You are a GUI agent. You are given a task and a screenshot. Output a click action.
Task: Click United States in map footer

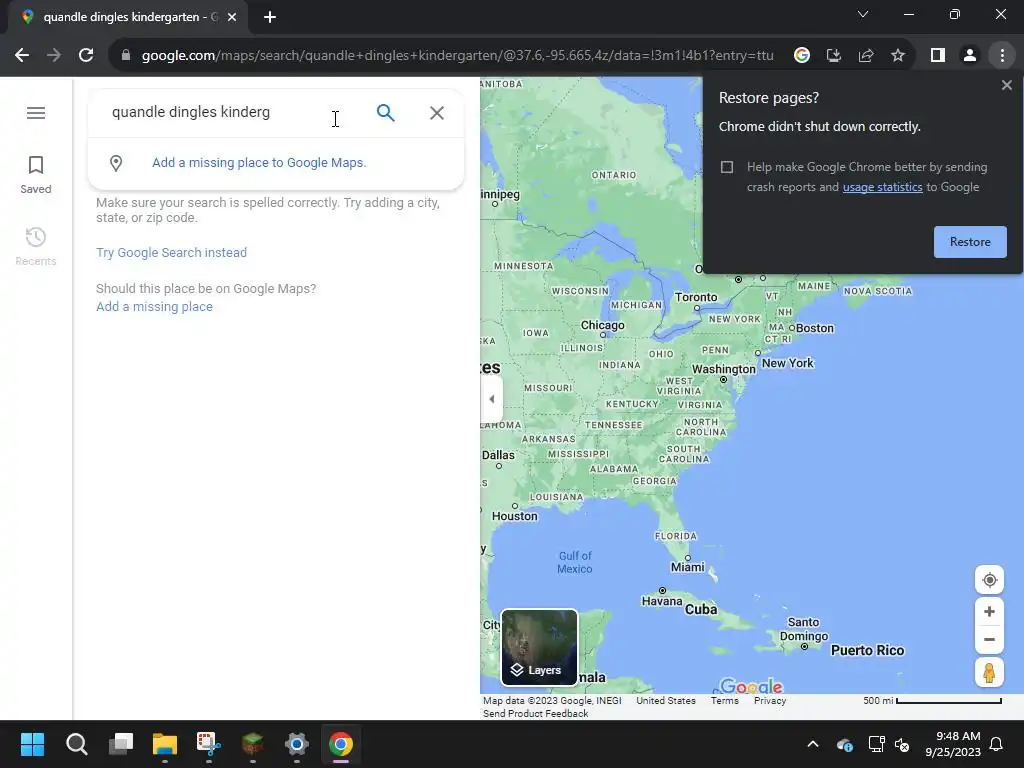coord(665,701)
